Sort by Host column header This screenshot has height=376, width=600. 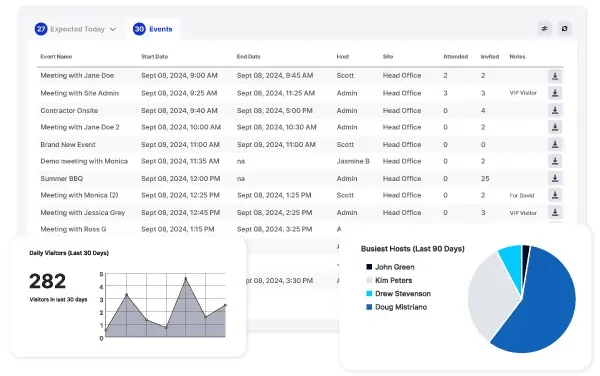[x=343, y=57]
